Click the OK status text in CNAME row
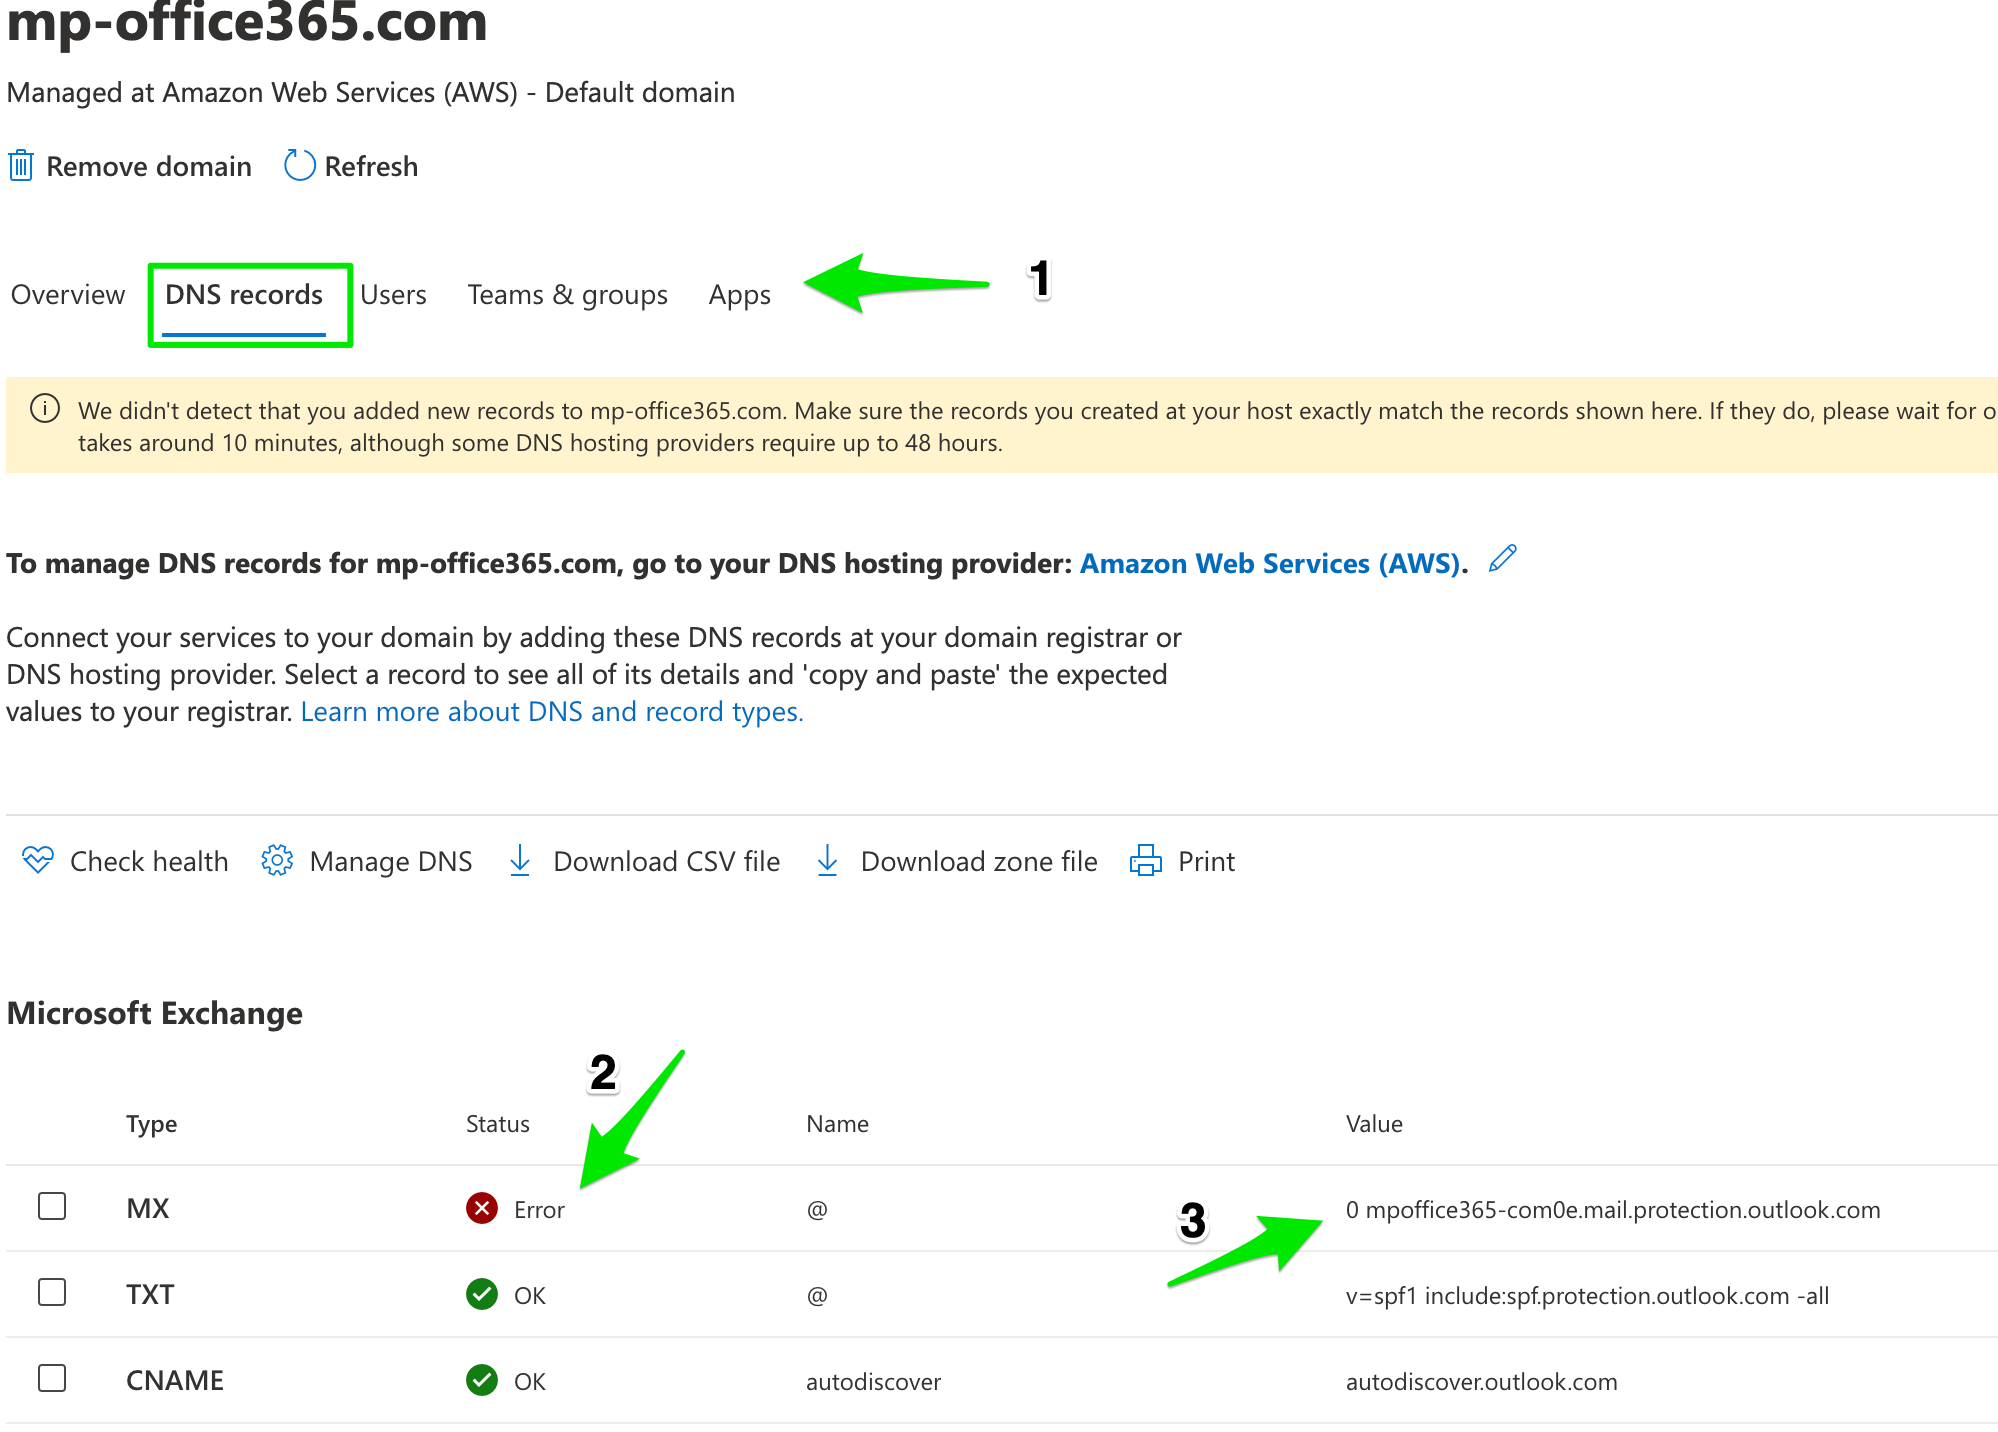Viewport: 1998px width, 1432px height. (530, 1382)
